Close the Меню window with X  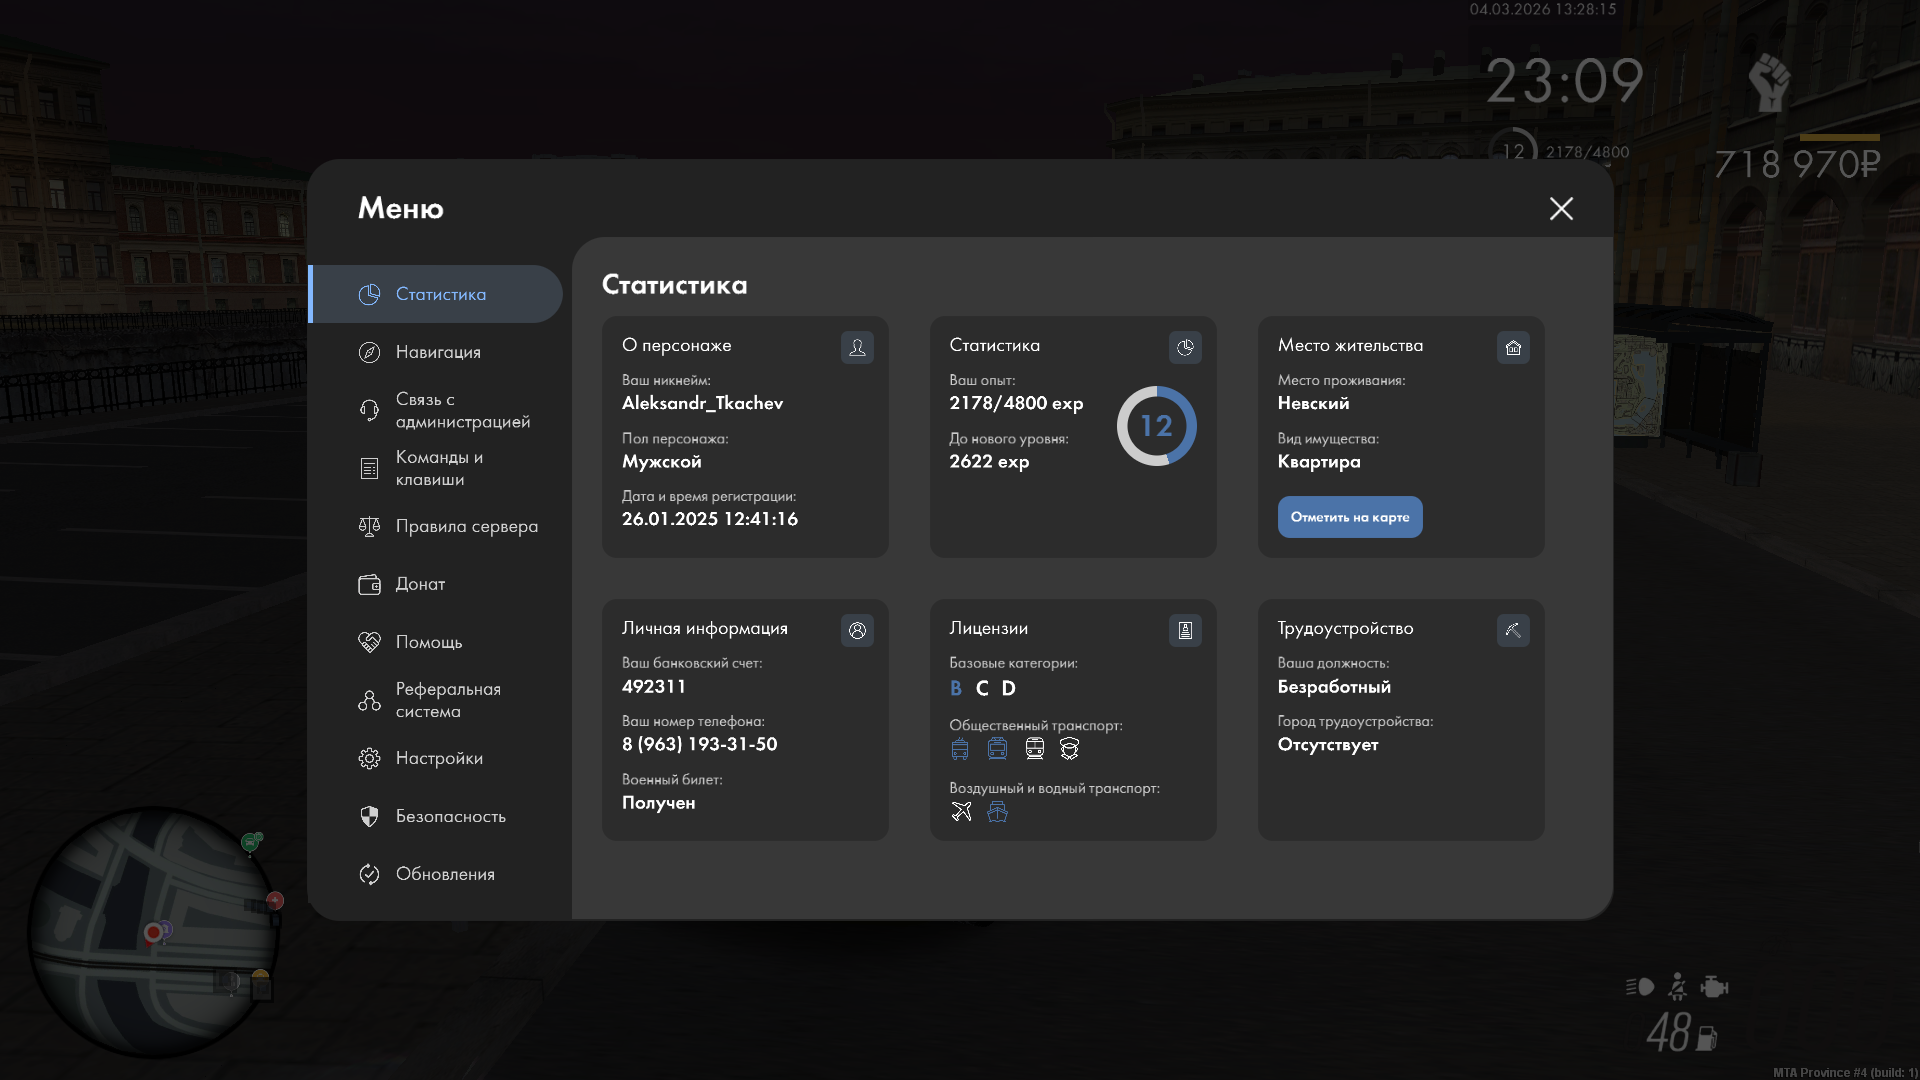point(1561,208)
